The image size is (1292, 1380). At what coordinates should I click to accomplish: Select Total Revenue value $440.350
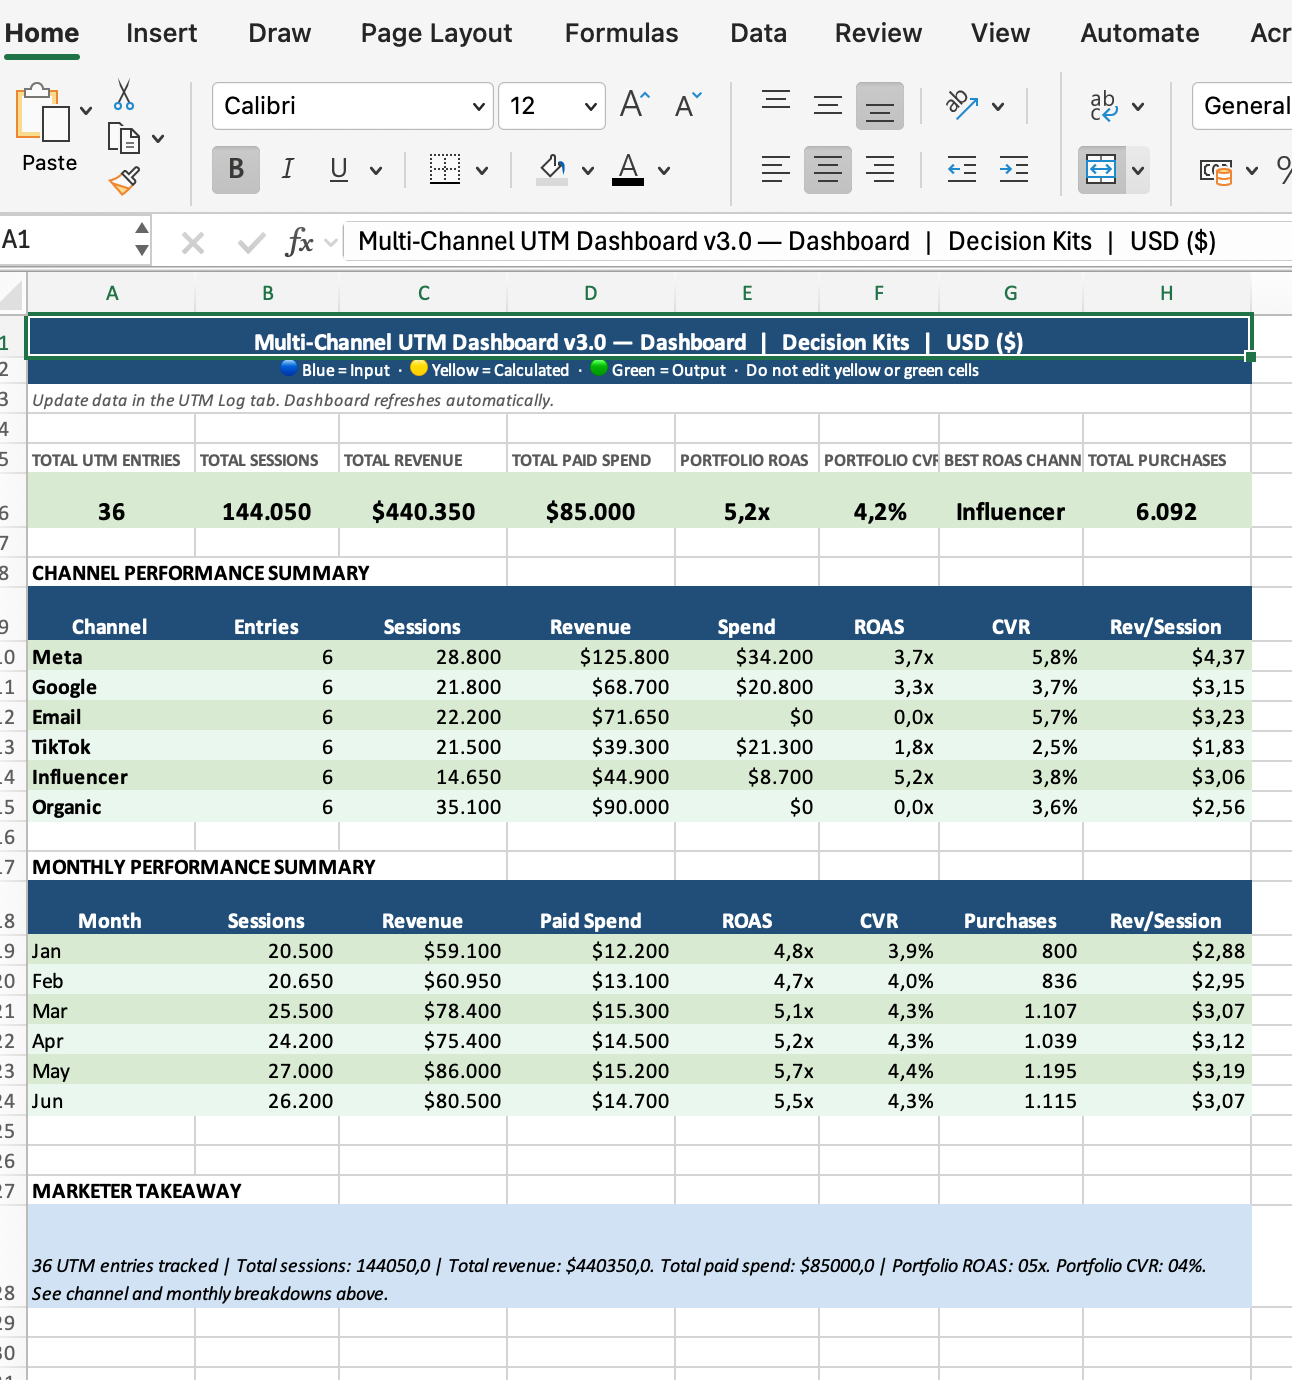[x=423, y=501]
